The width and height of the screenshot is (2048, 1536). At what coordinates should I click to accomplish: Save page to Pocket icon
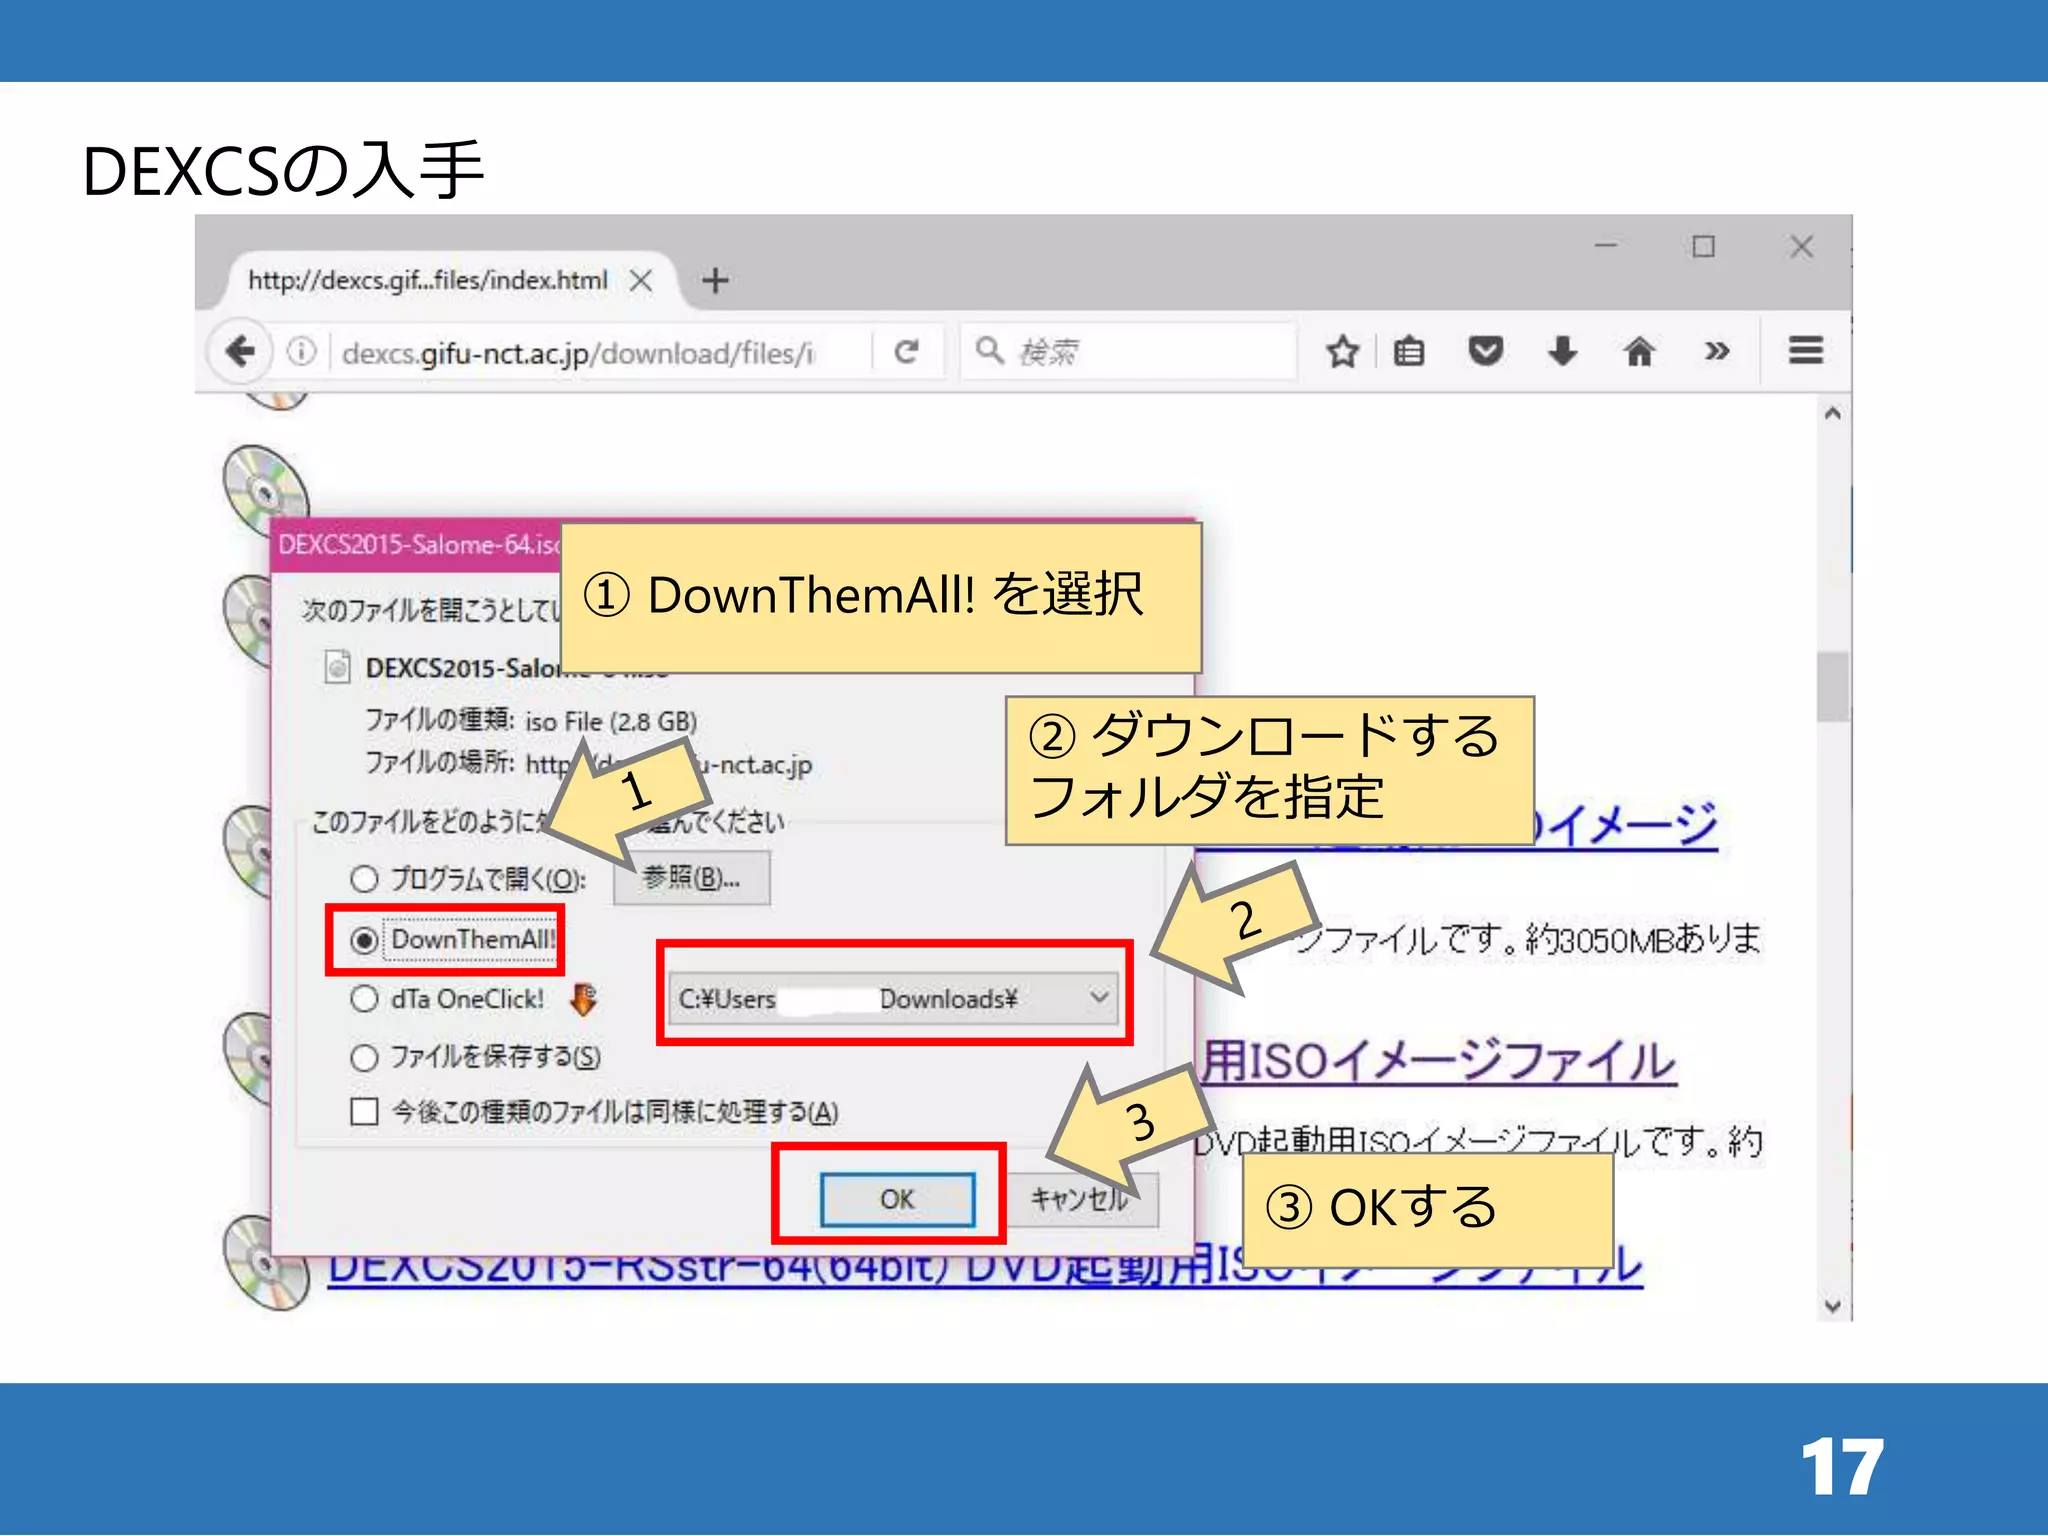pos(1485,351)
